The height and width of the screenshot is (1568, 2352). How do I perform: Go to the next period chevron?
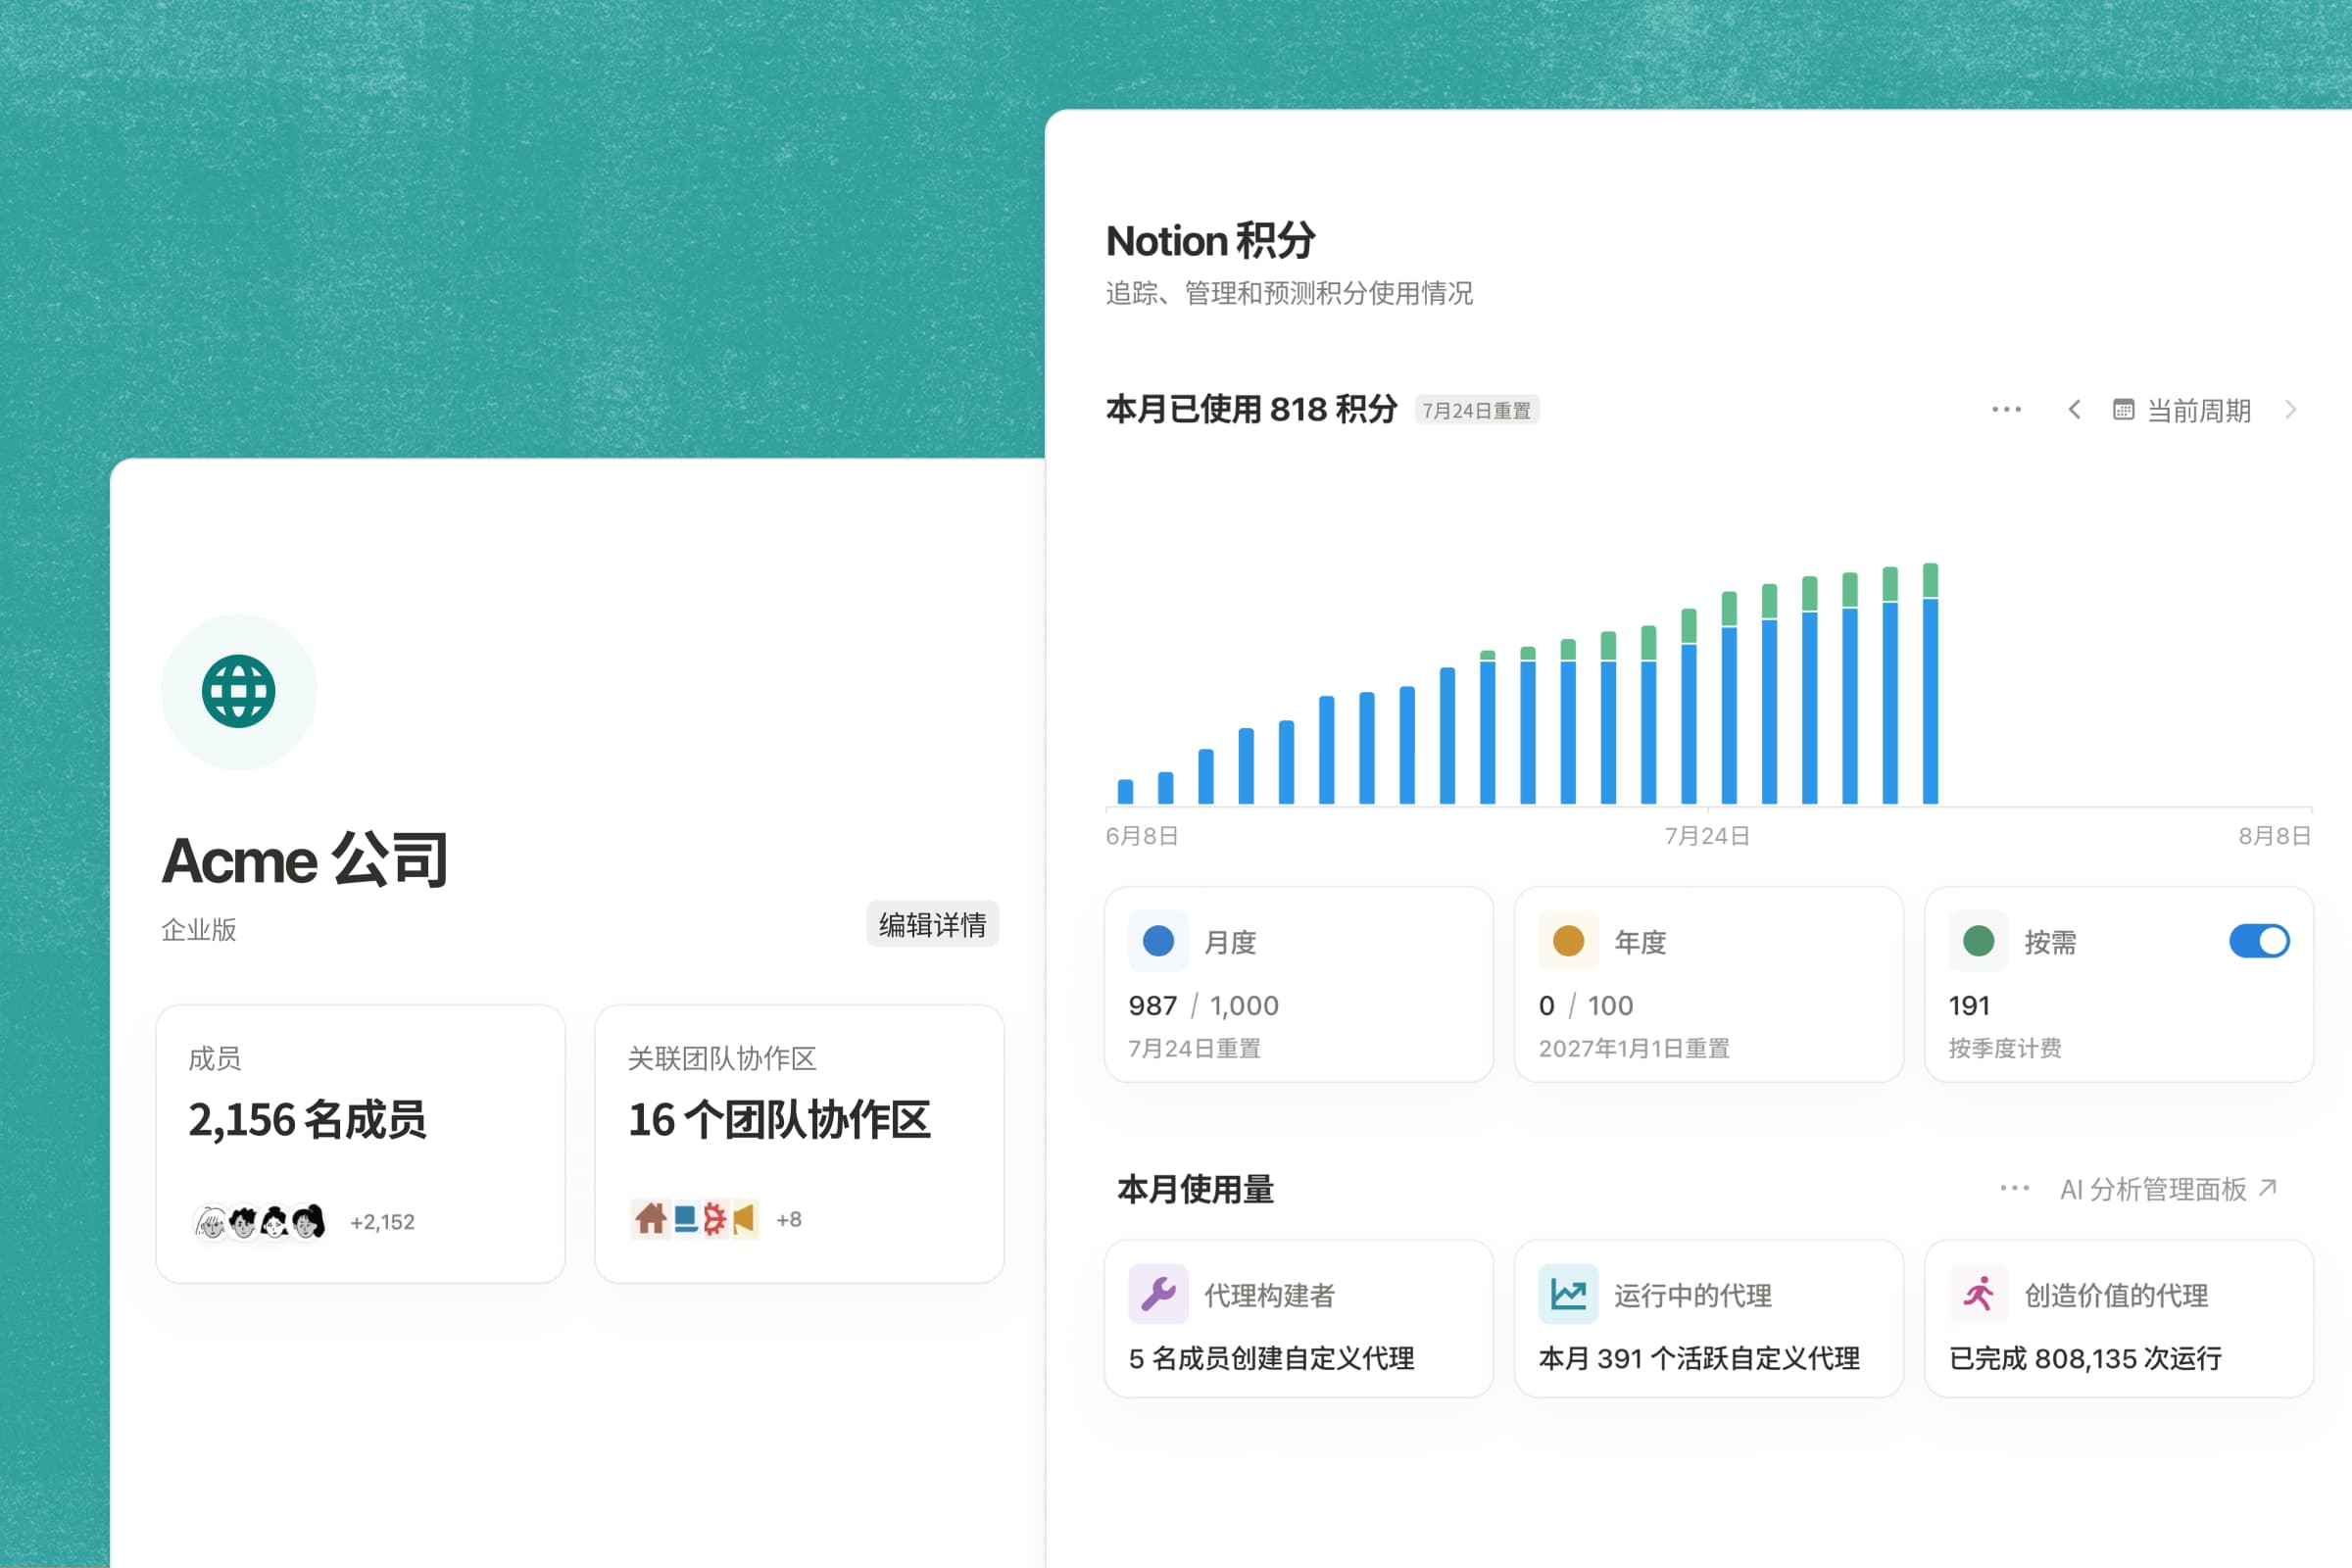pyautogui.click(x=2291, y=410)
